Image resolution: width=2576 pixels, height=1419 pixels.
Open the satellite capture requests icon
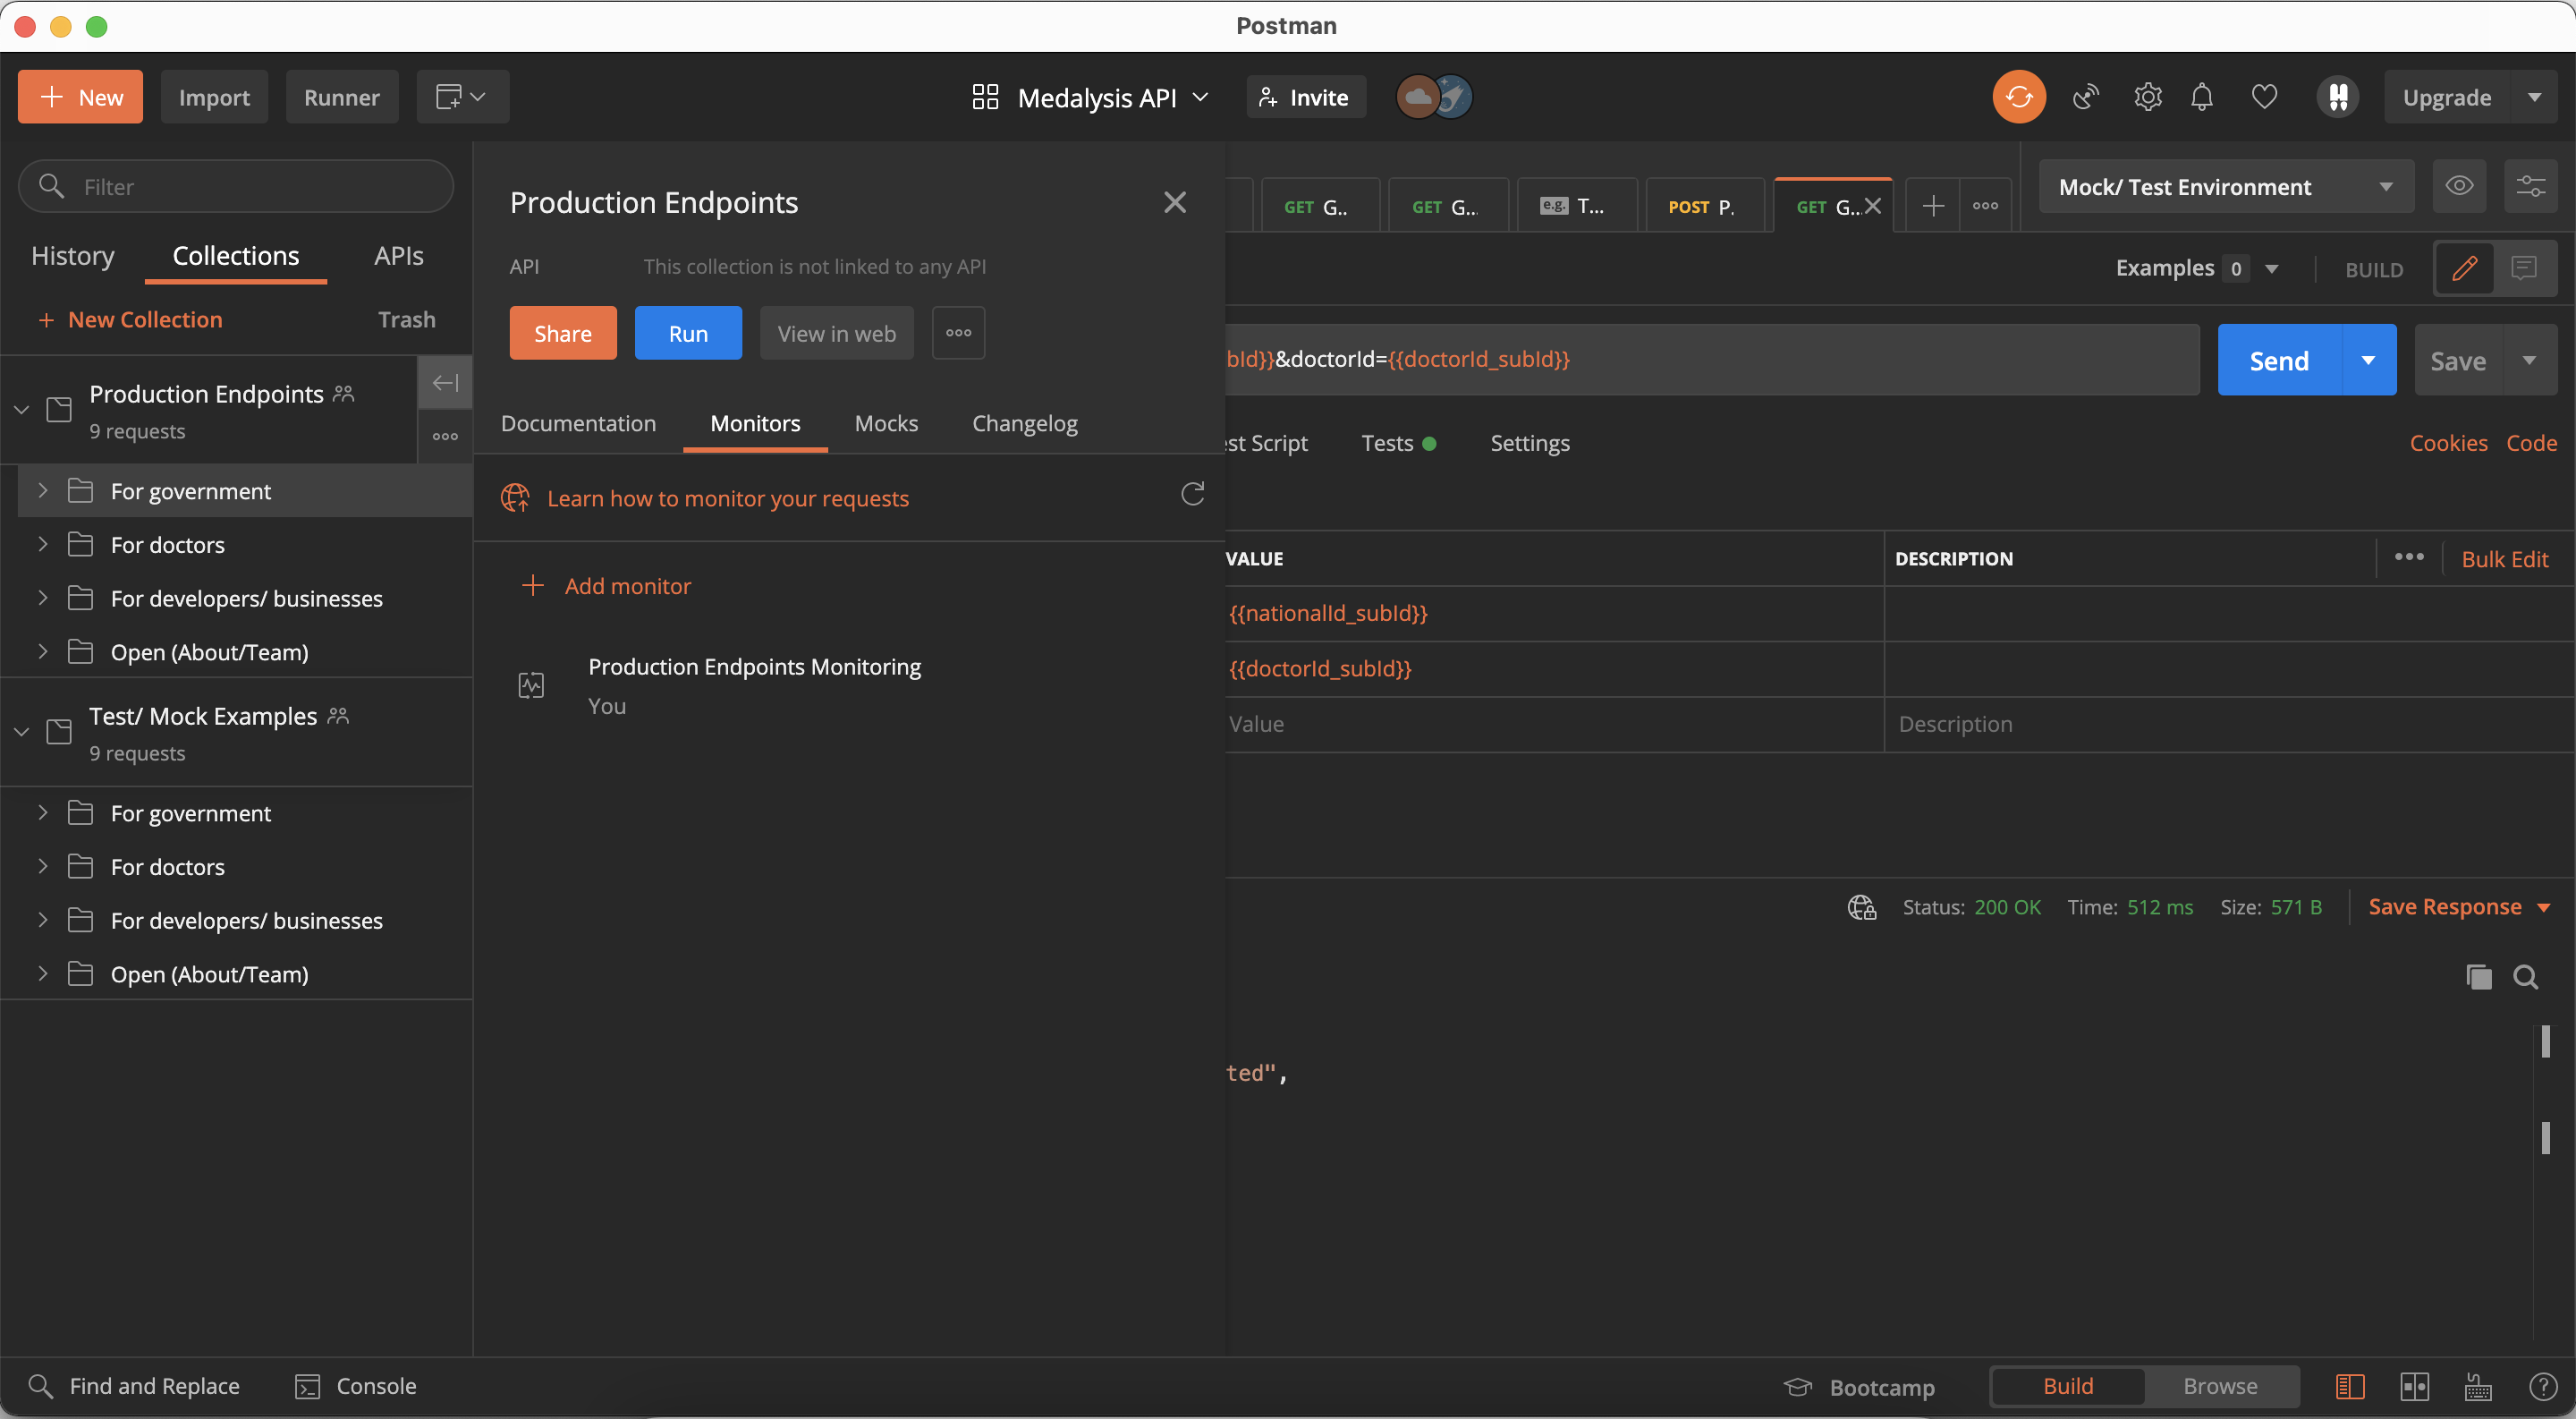pyautogui.click(x=2085, y=97)
